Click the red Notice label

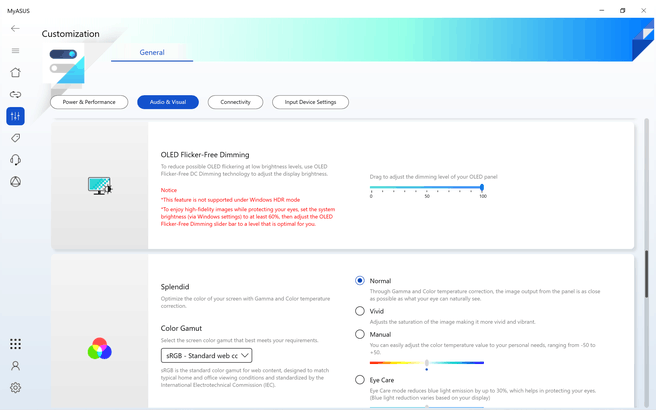pyautogui.click(x=169, y=190)
